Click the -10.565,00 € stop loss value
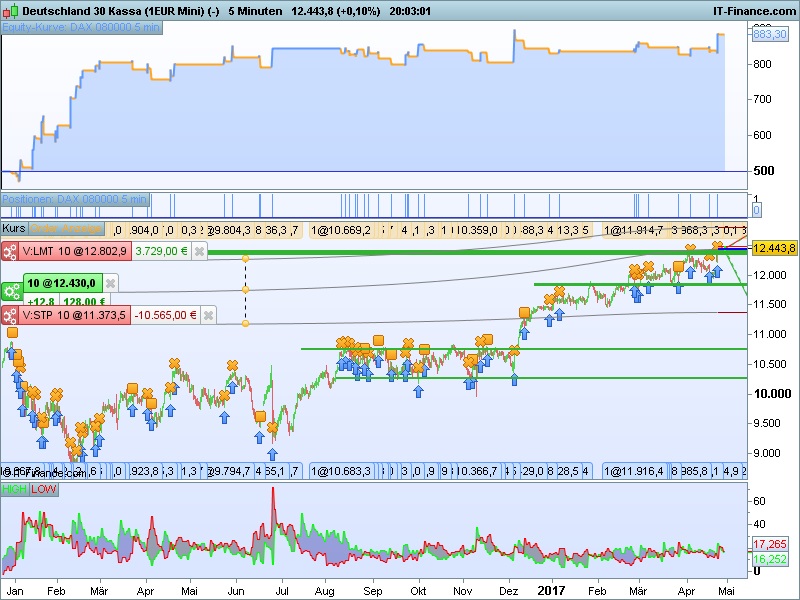The image size is (800, 600). [x=165, y=315]
